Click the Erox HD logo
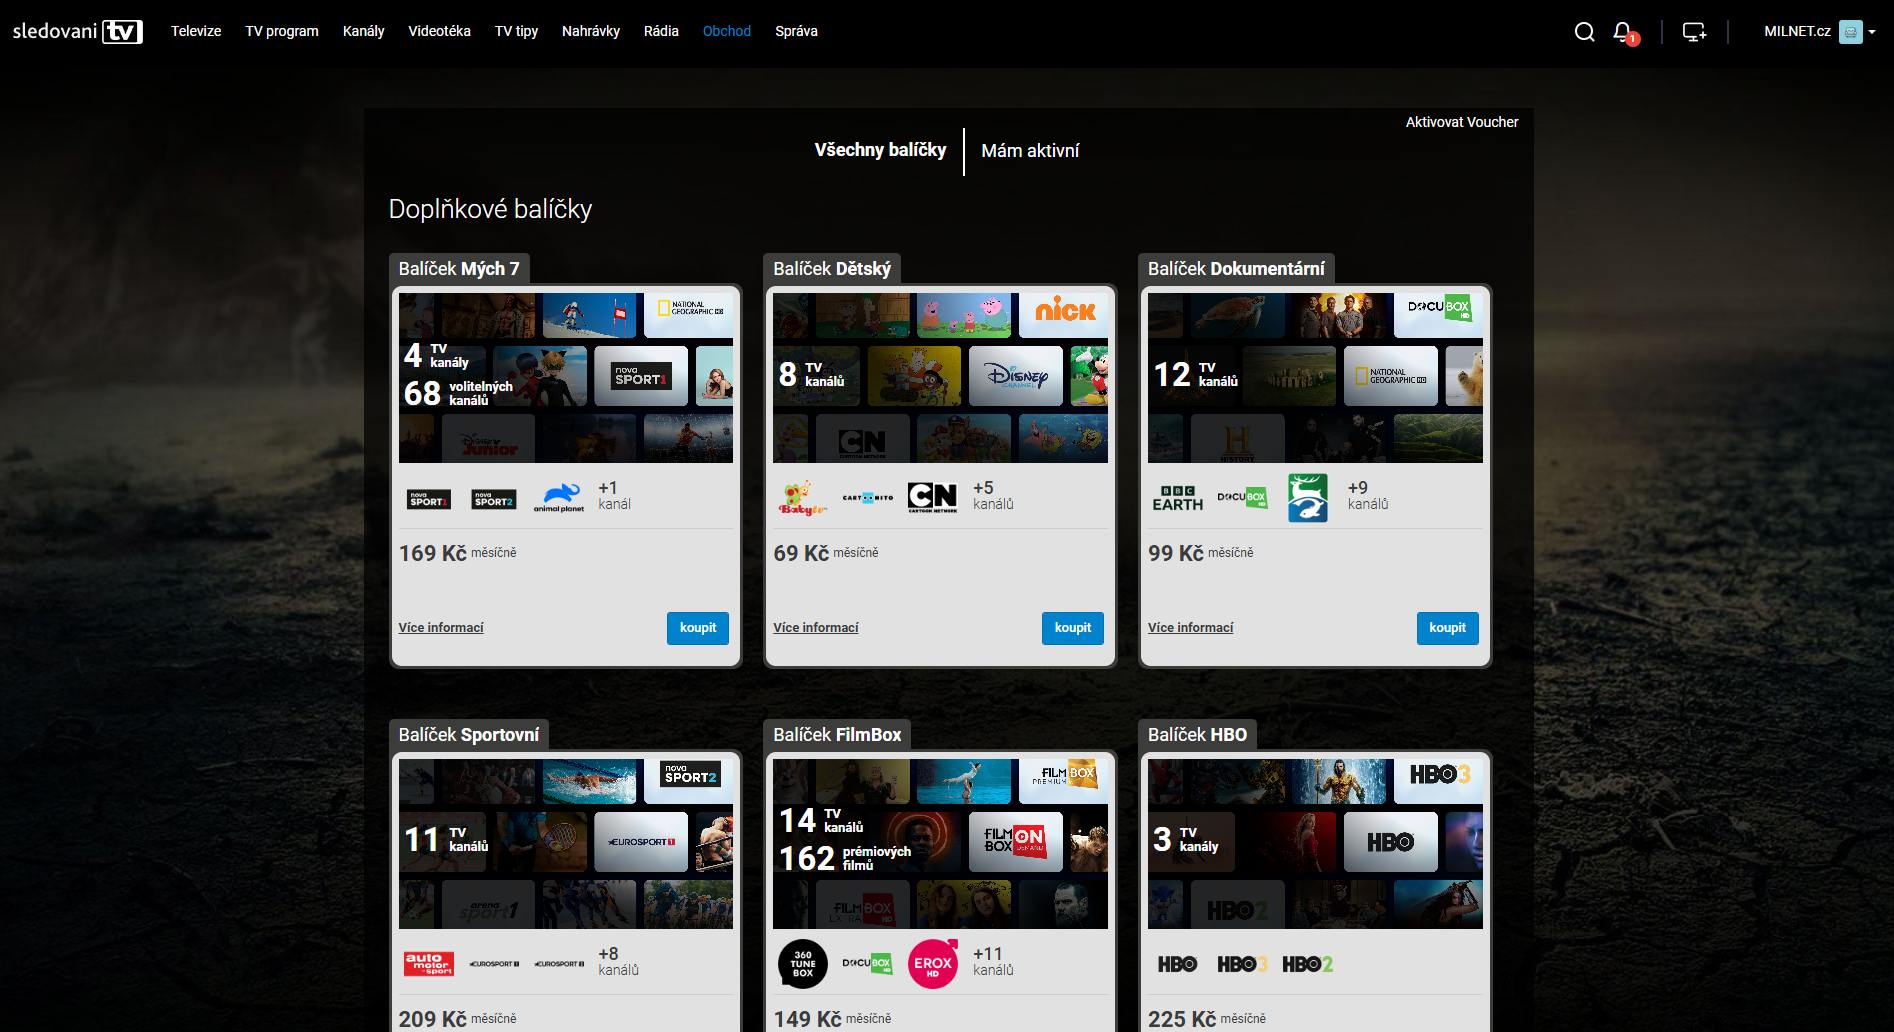 933,964
